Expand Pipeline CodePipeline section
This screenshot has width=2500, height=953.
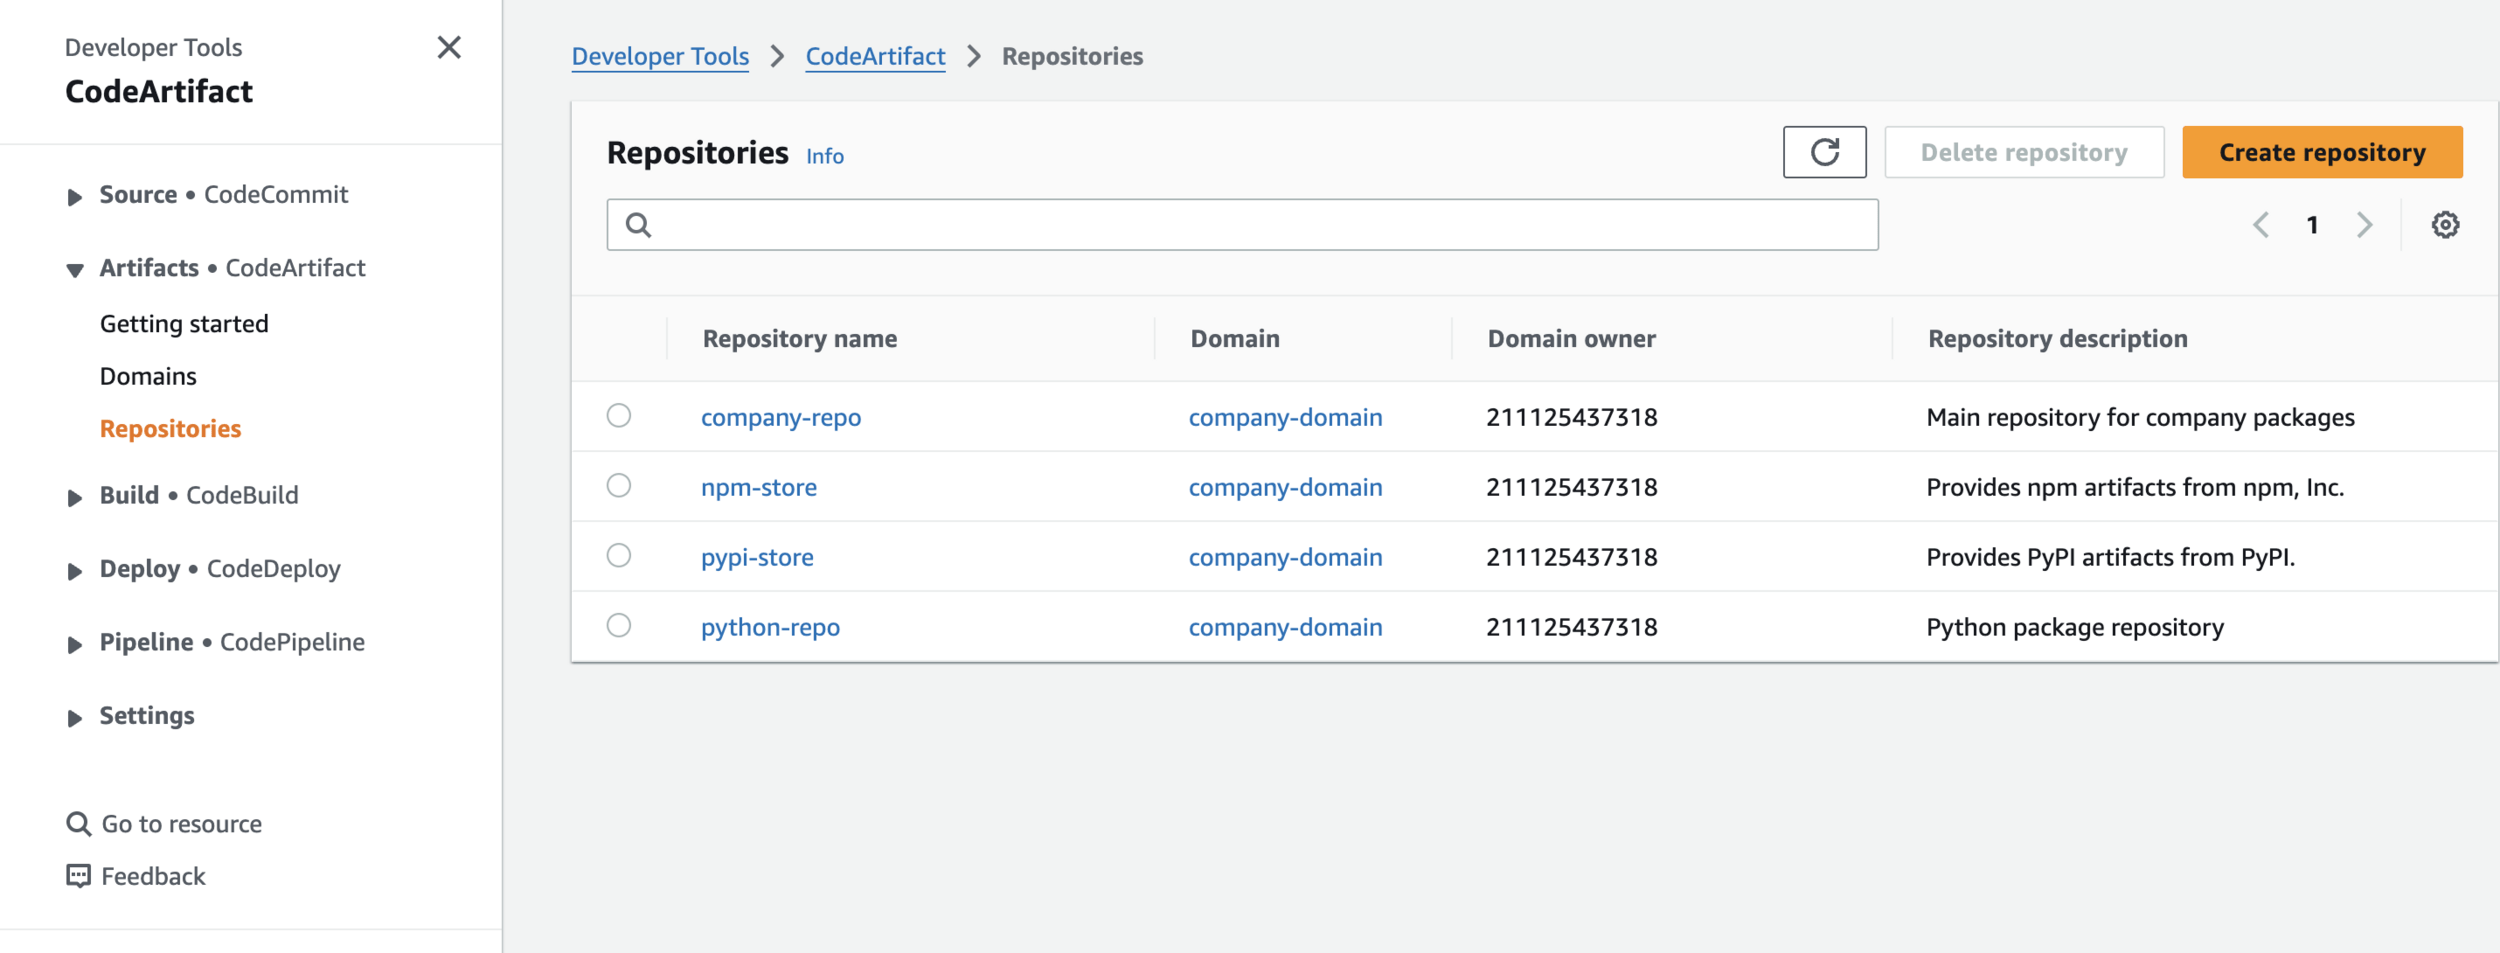tap(74, 645)
